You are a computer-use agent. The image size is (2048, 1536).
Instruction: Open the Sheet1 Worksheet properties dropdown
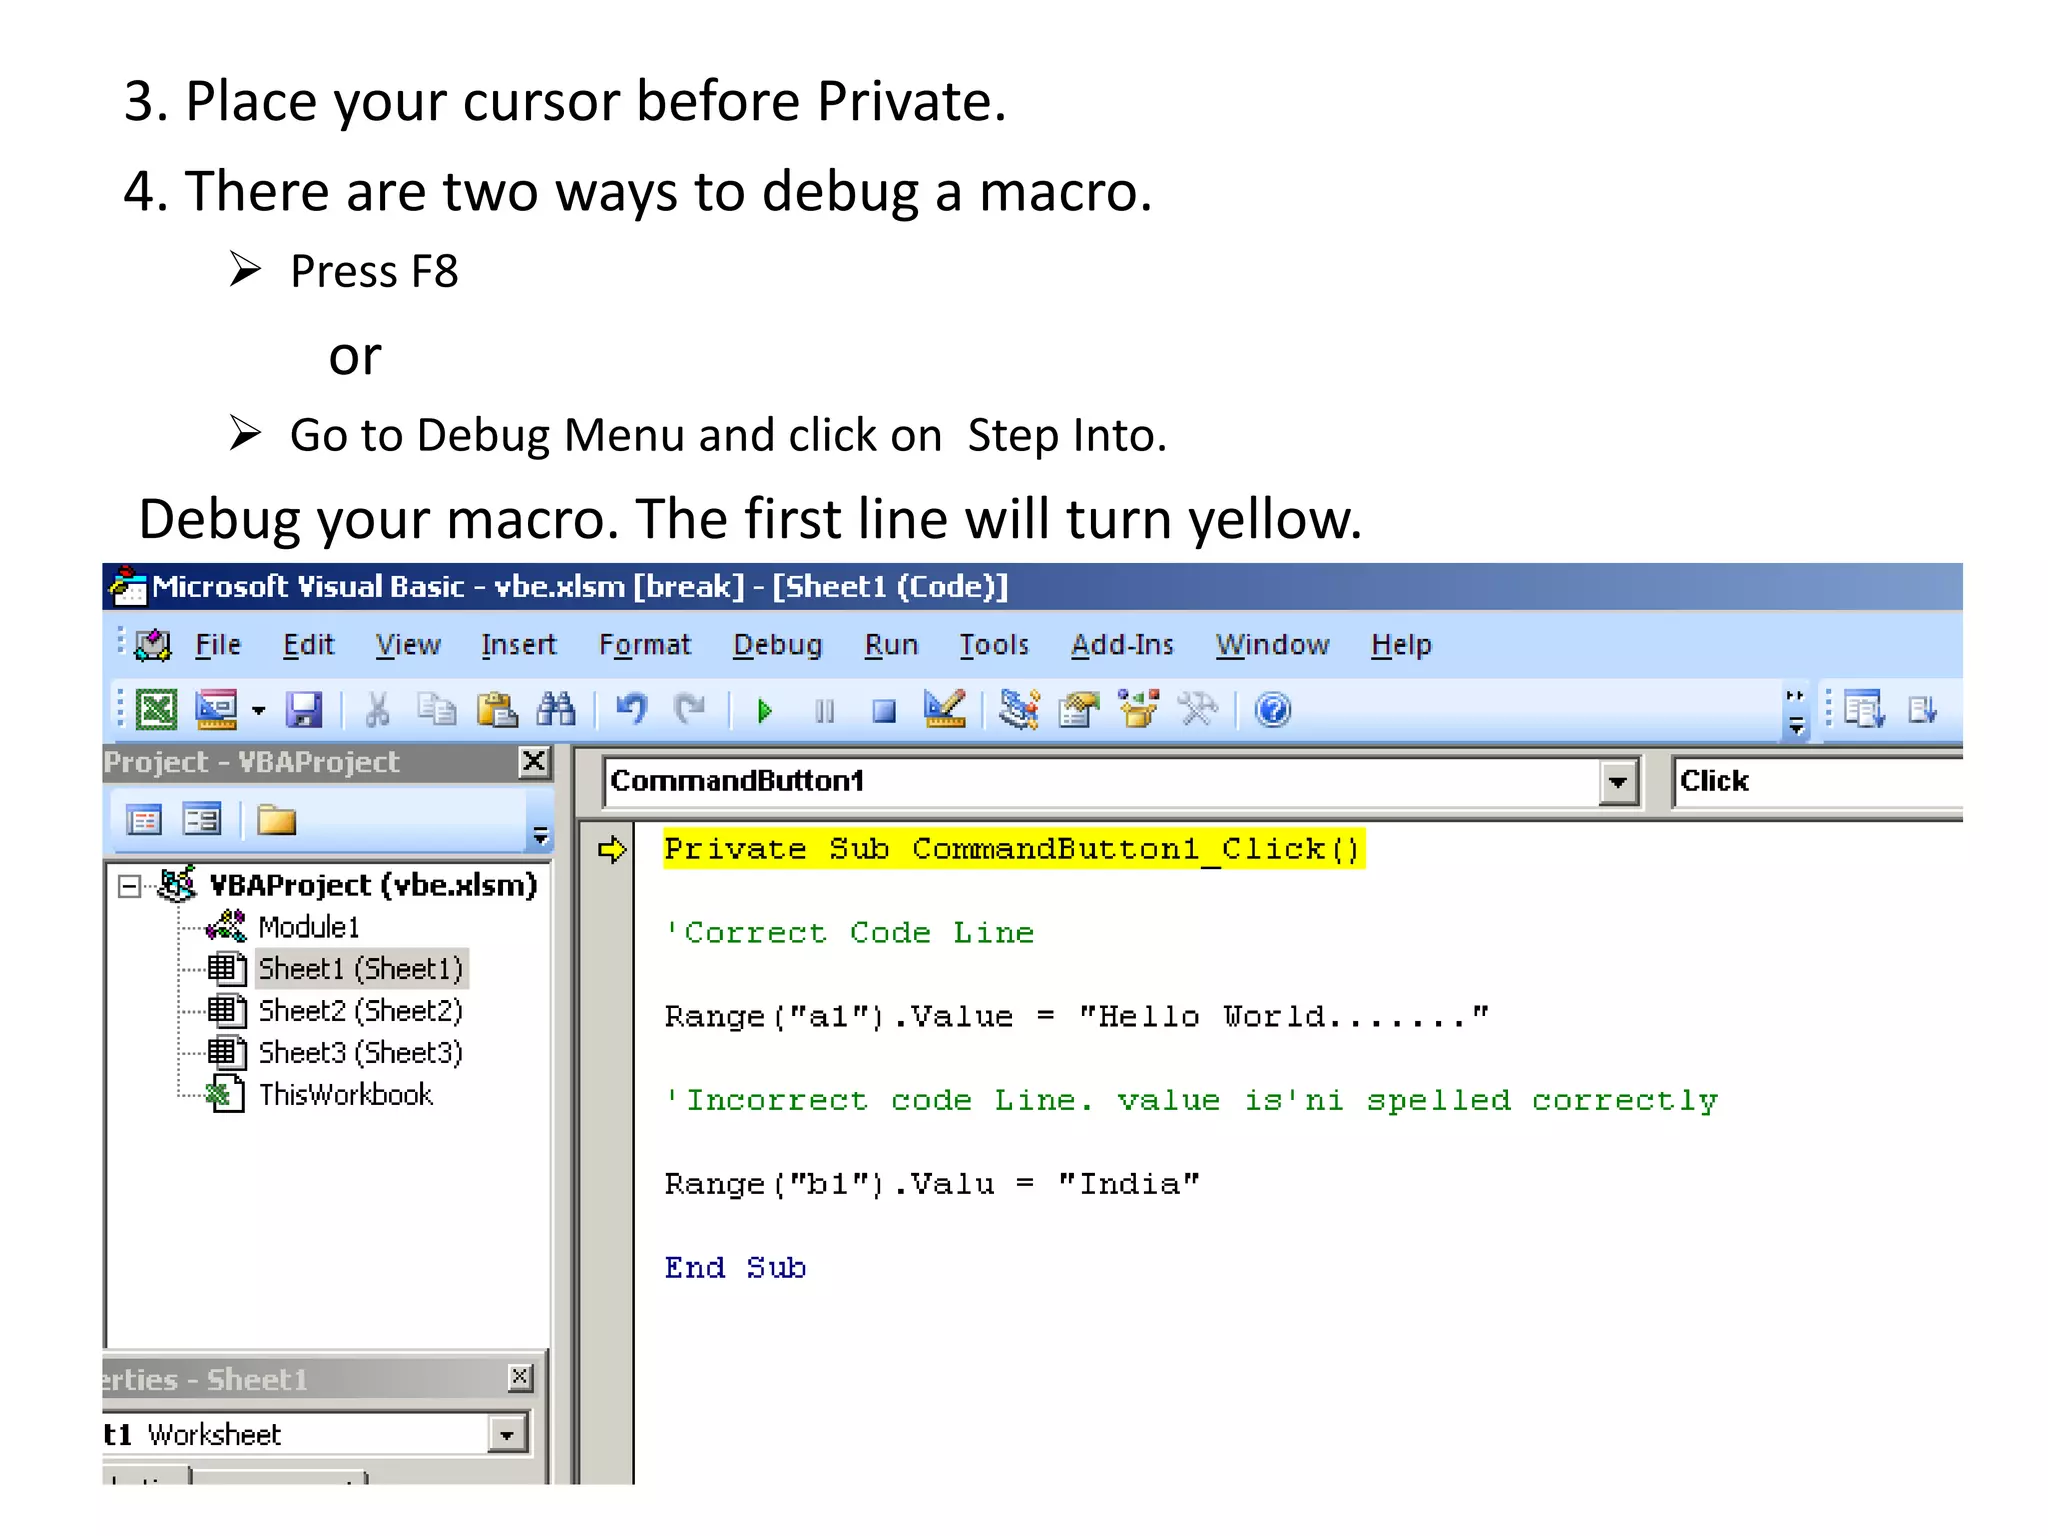point(508,1436)
